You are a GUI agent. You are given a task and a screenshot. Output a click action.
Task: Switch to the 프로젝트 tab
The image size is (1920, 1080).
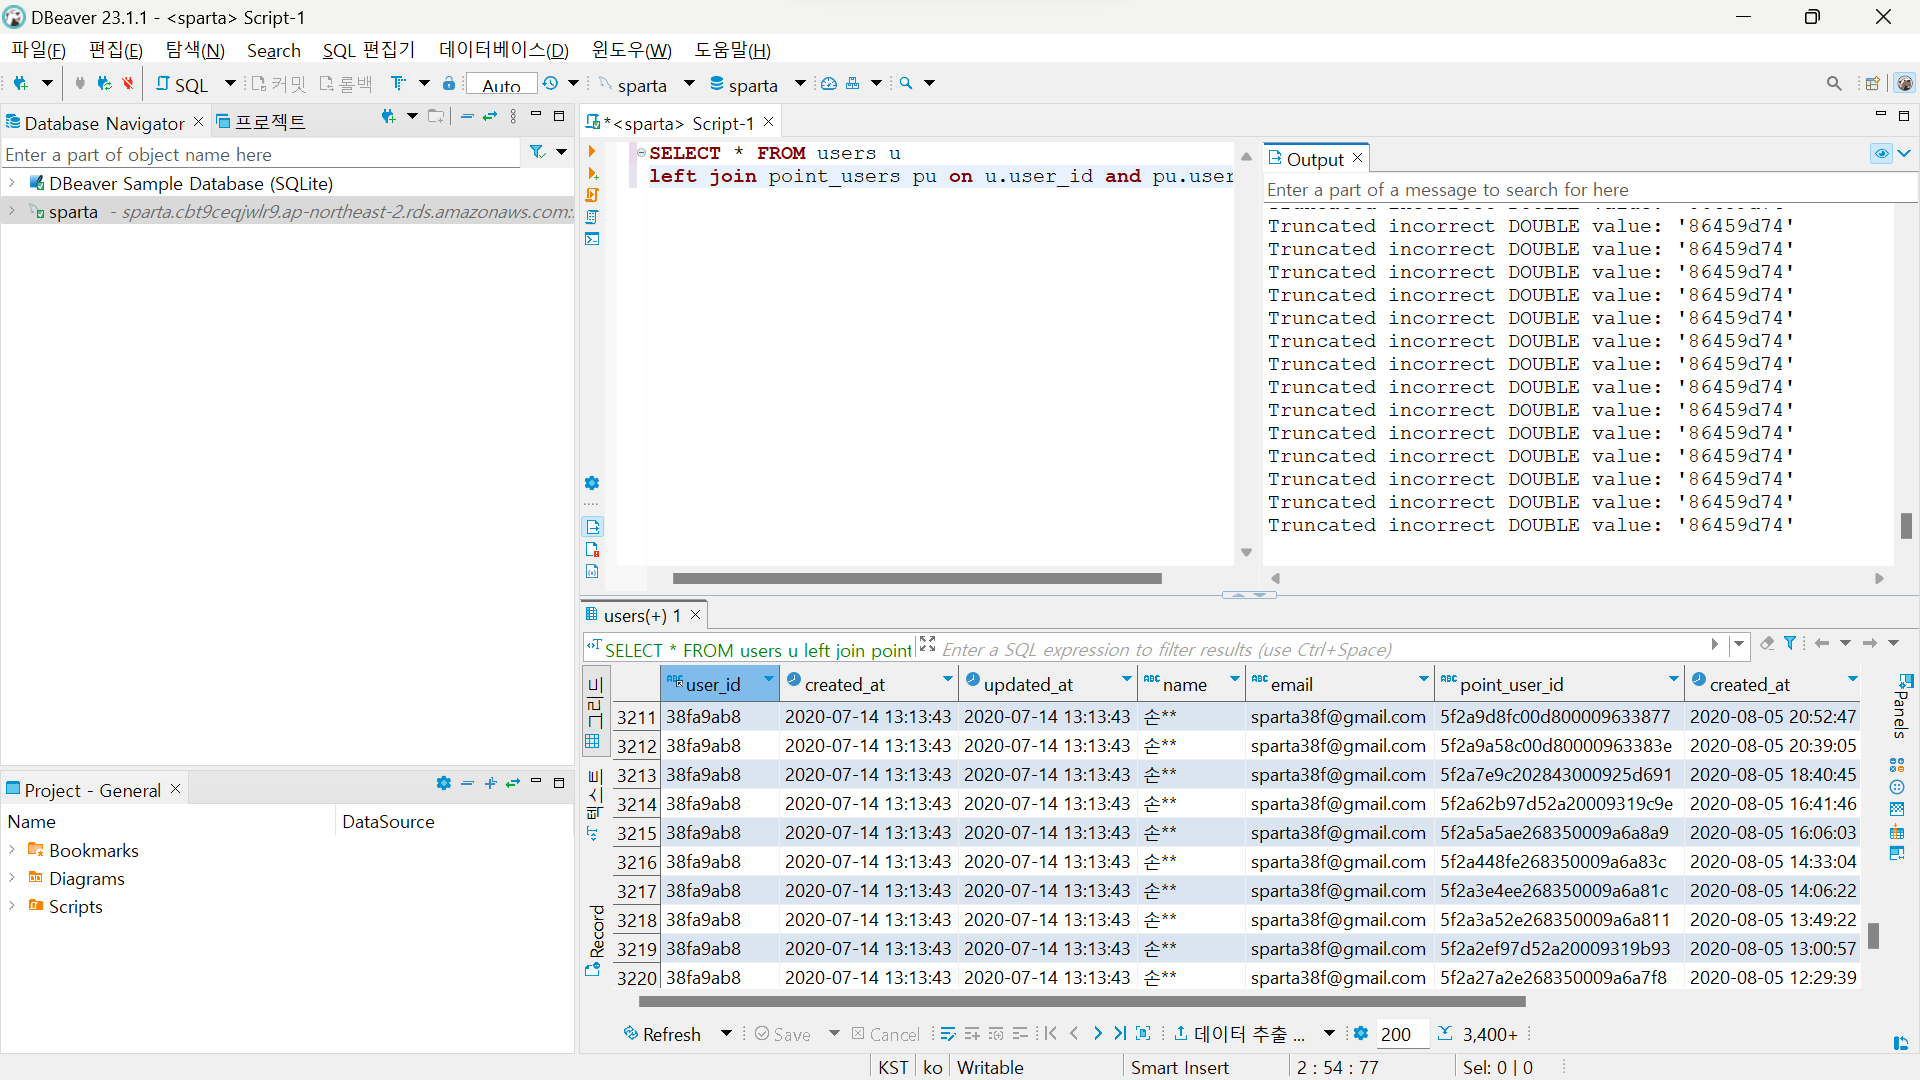click(262, 122)
